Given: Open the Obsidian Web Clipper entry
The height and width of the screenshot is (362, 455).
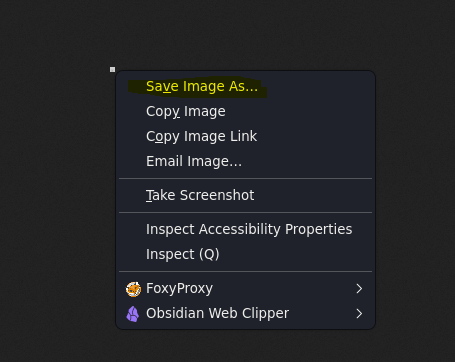Looking at the screenshot, I should point(245,314).
